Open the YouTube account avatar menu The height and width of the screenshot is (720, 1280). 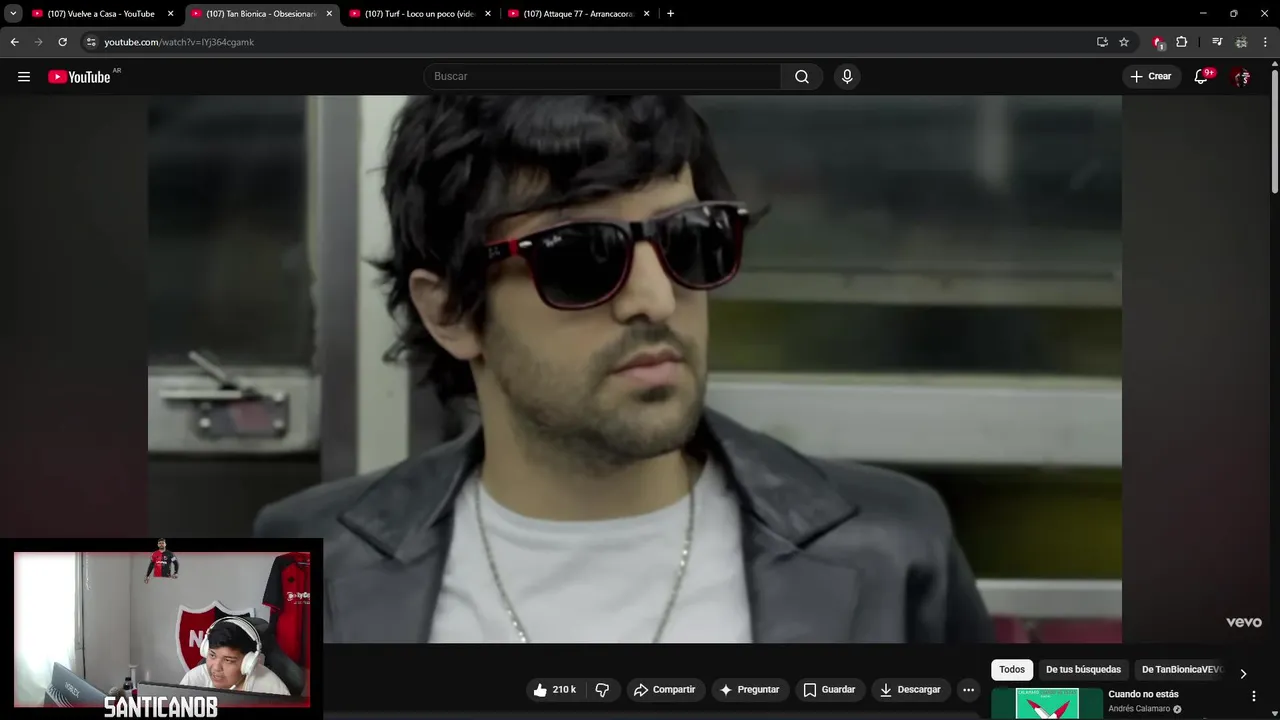tap(1241, 77)
